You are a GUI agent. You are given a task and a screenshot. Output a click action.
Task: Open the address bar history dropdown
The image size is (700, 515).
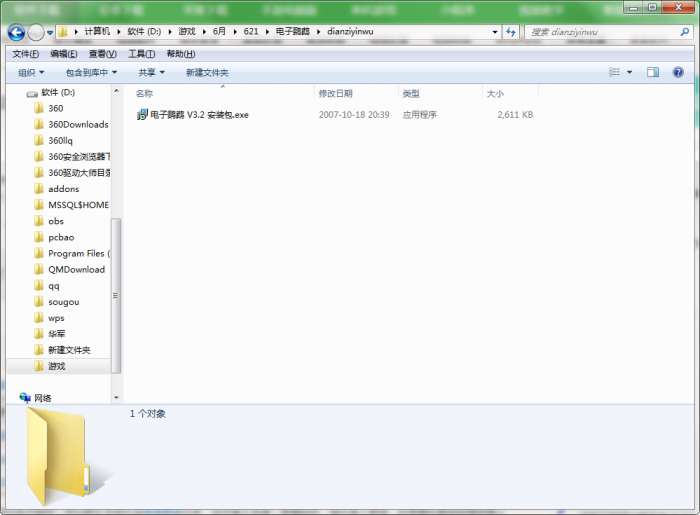coord(495,32)
